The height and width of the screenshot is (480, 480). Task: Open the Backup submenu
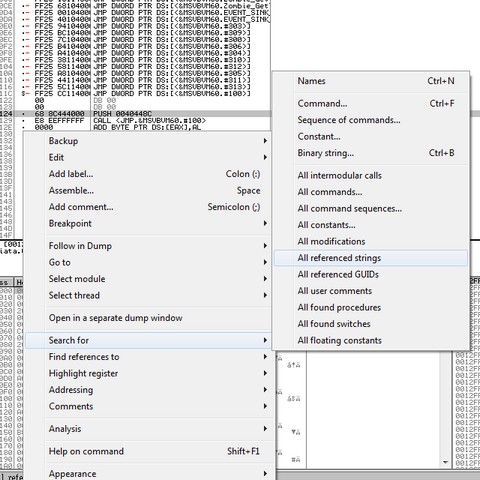point(149,141)
